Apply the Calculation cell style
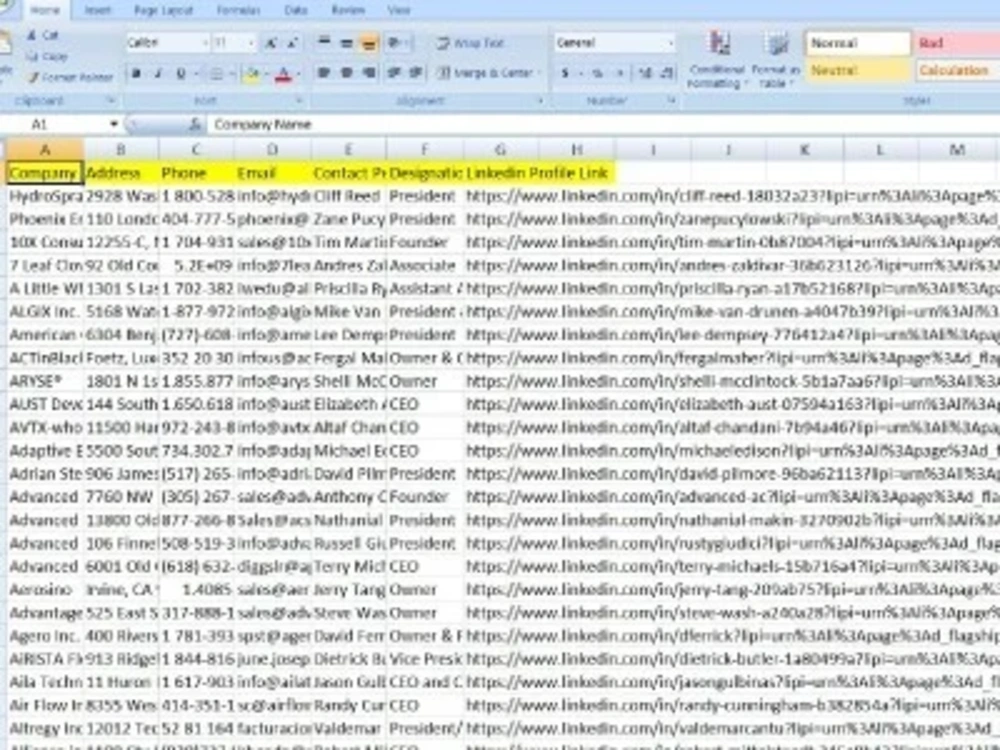Image resolution: width=1000 pixels, height=750 pixels. pyautogui.click(x=958, y=70)
